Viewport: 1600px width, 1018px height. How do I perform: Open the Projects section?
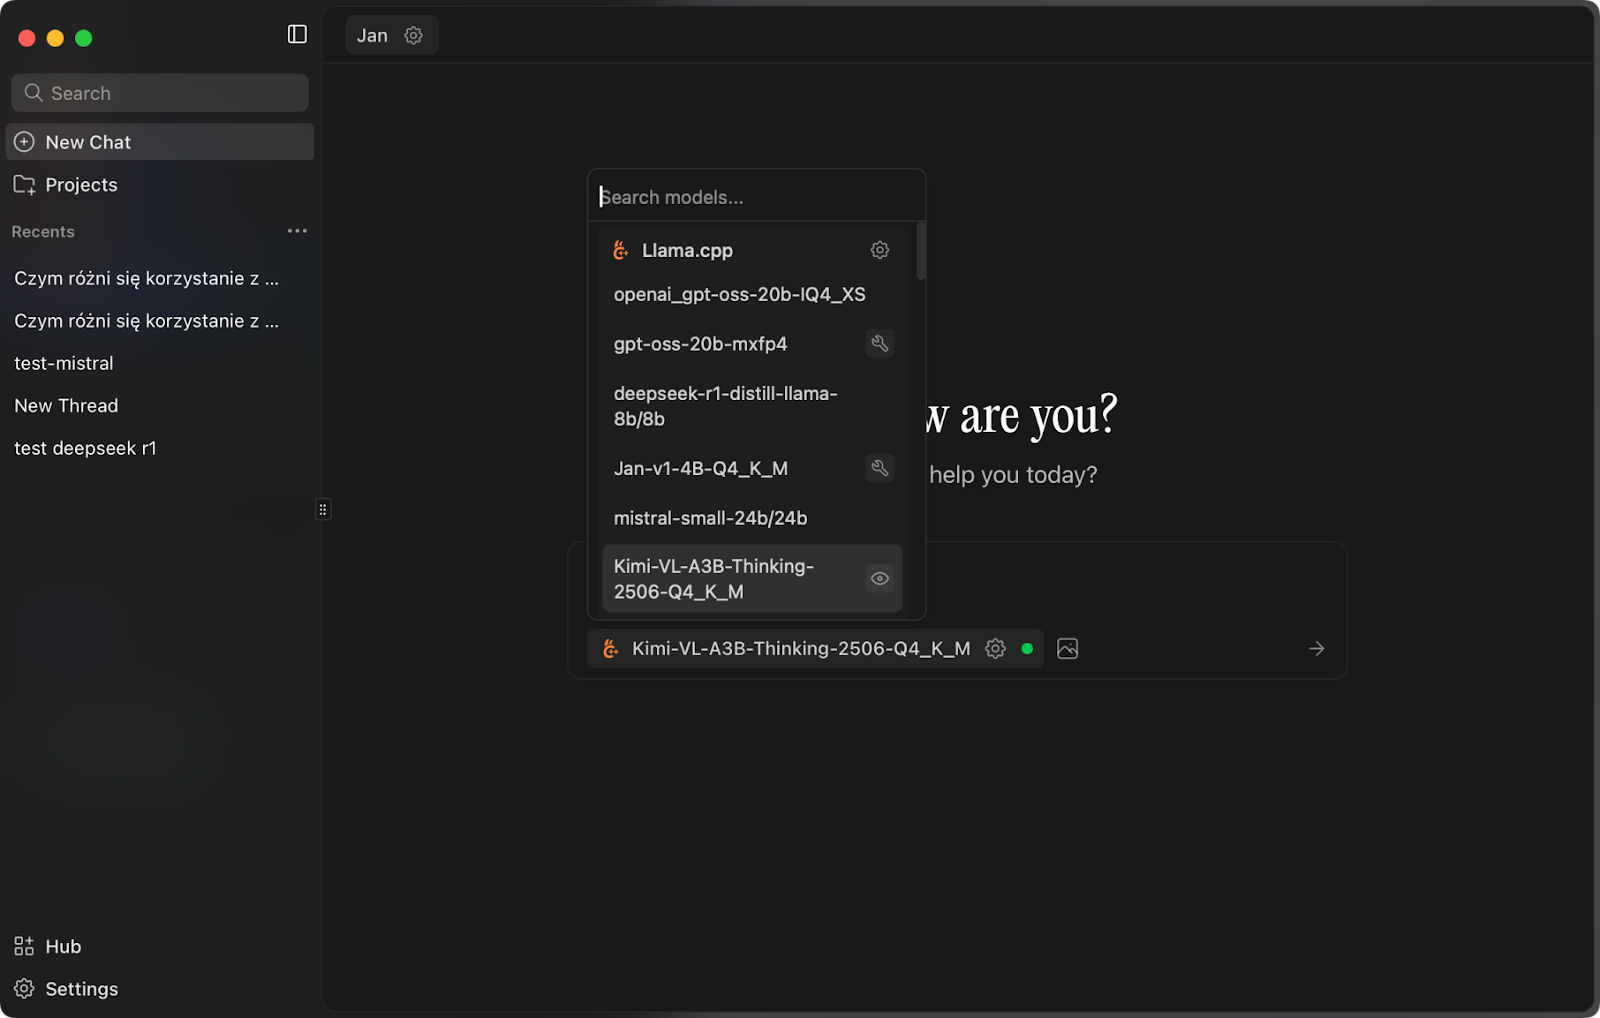[x=81, y=185]
